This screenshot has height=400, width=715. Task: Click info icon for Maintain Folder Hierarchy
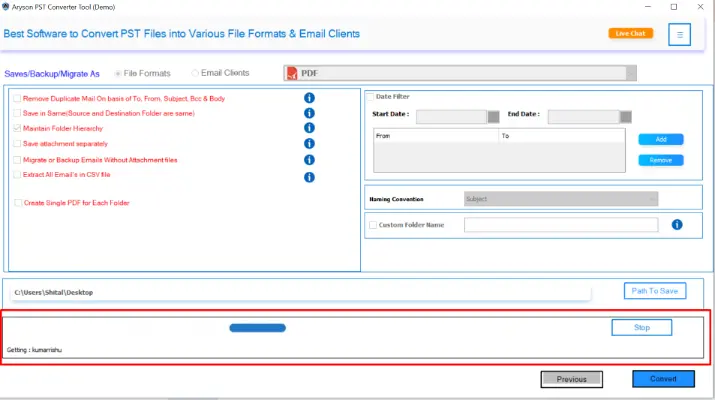[x=309, y=128]
